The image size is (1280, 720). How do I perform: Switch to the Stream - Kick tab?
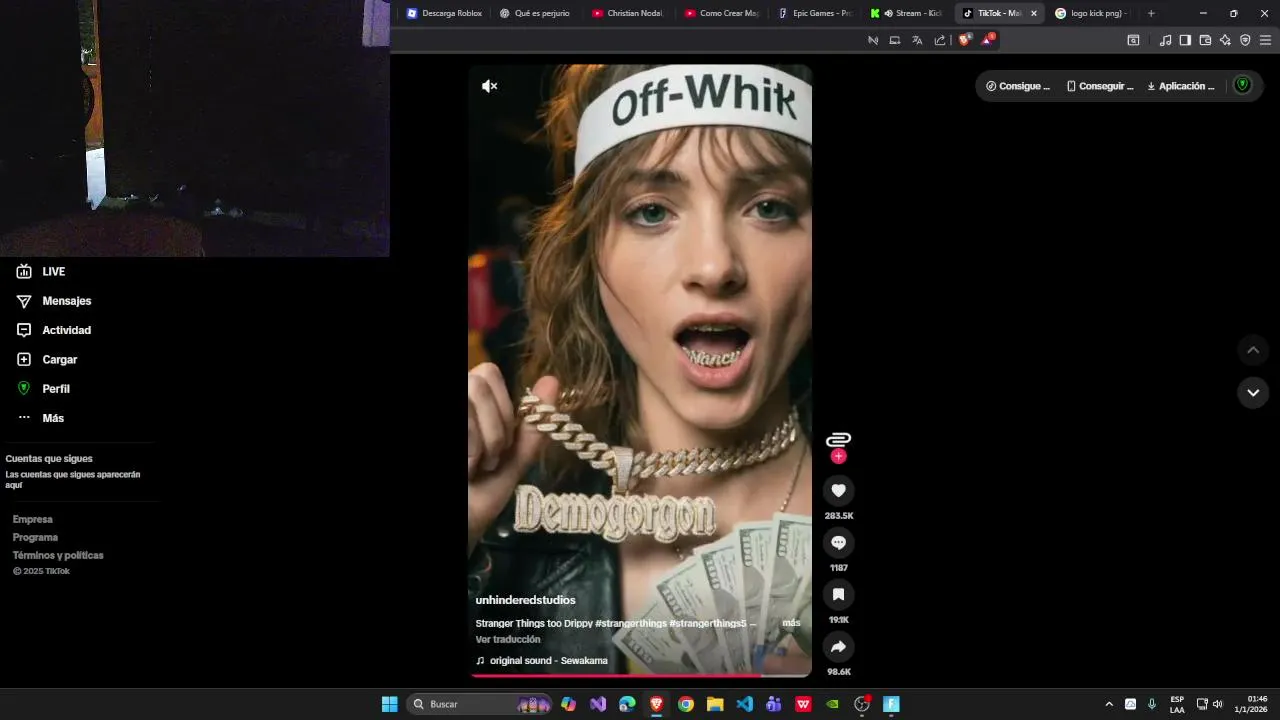tap(906, 13)
